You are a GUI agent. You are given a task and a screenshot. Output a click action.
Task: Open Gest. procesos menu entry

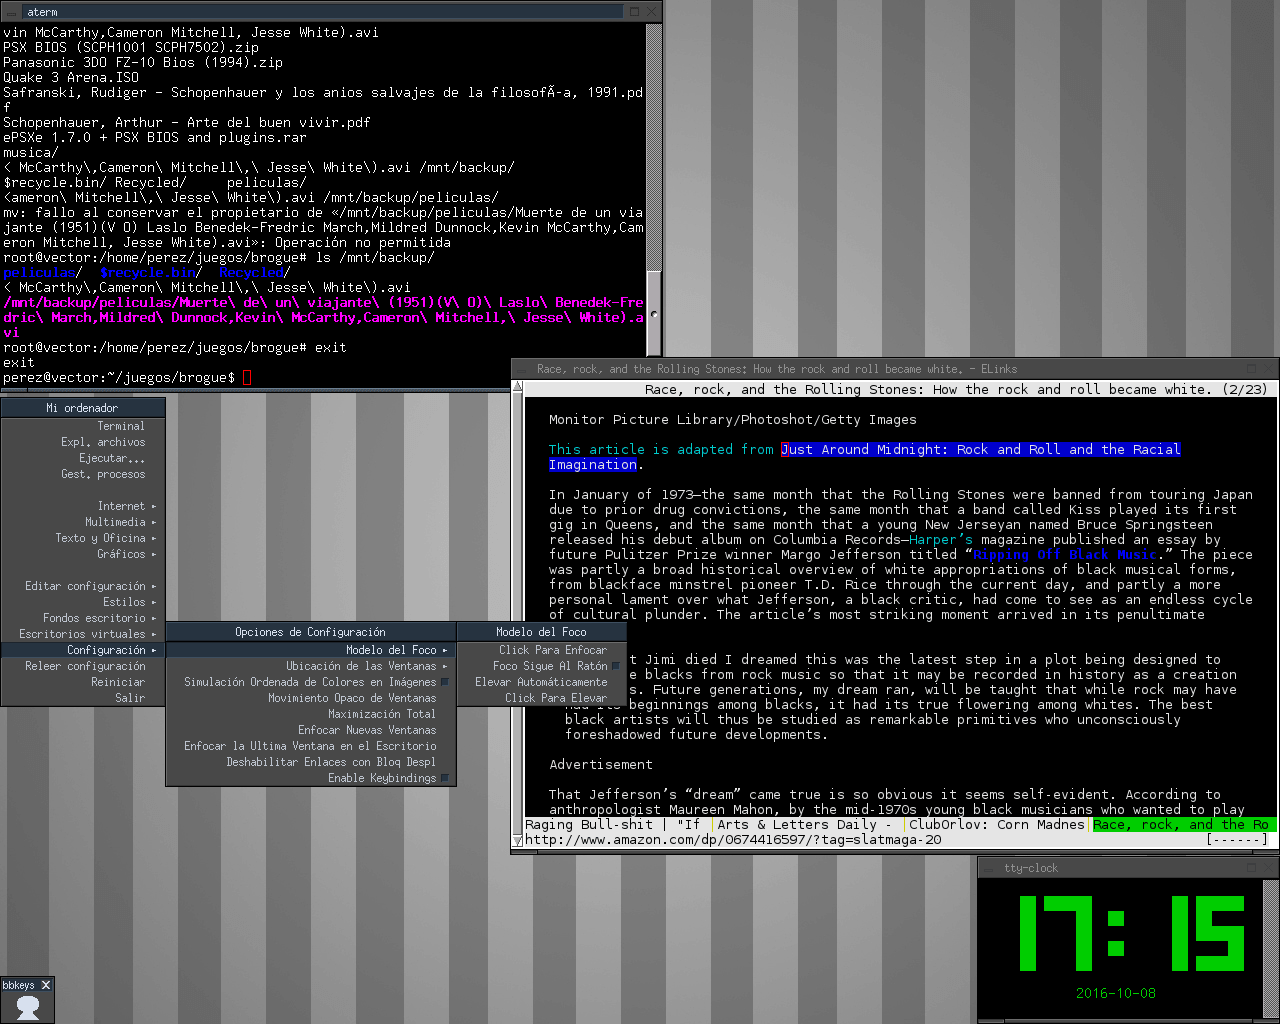point(83,474)
